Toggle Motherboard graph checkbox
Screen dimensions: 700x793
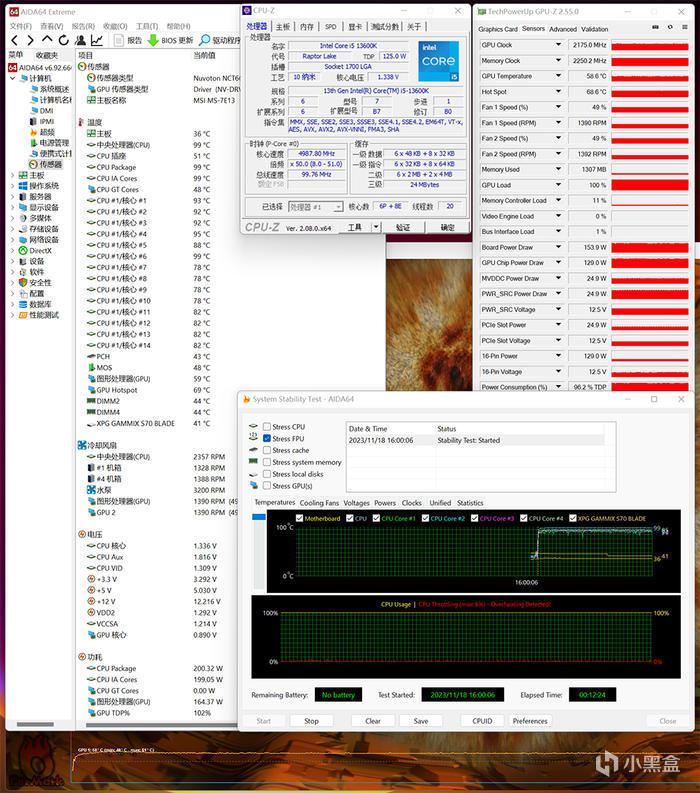tap(299, 518)
